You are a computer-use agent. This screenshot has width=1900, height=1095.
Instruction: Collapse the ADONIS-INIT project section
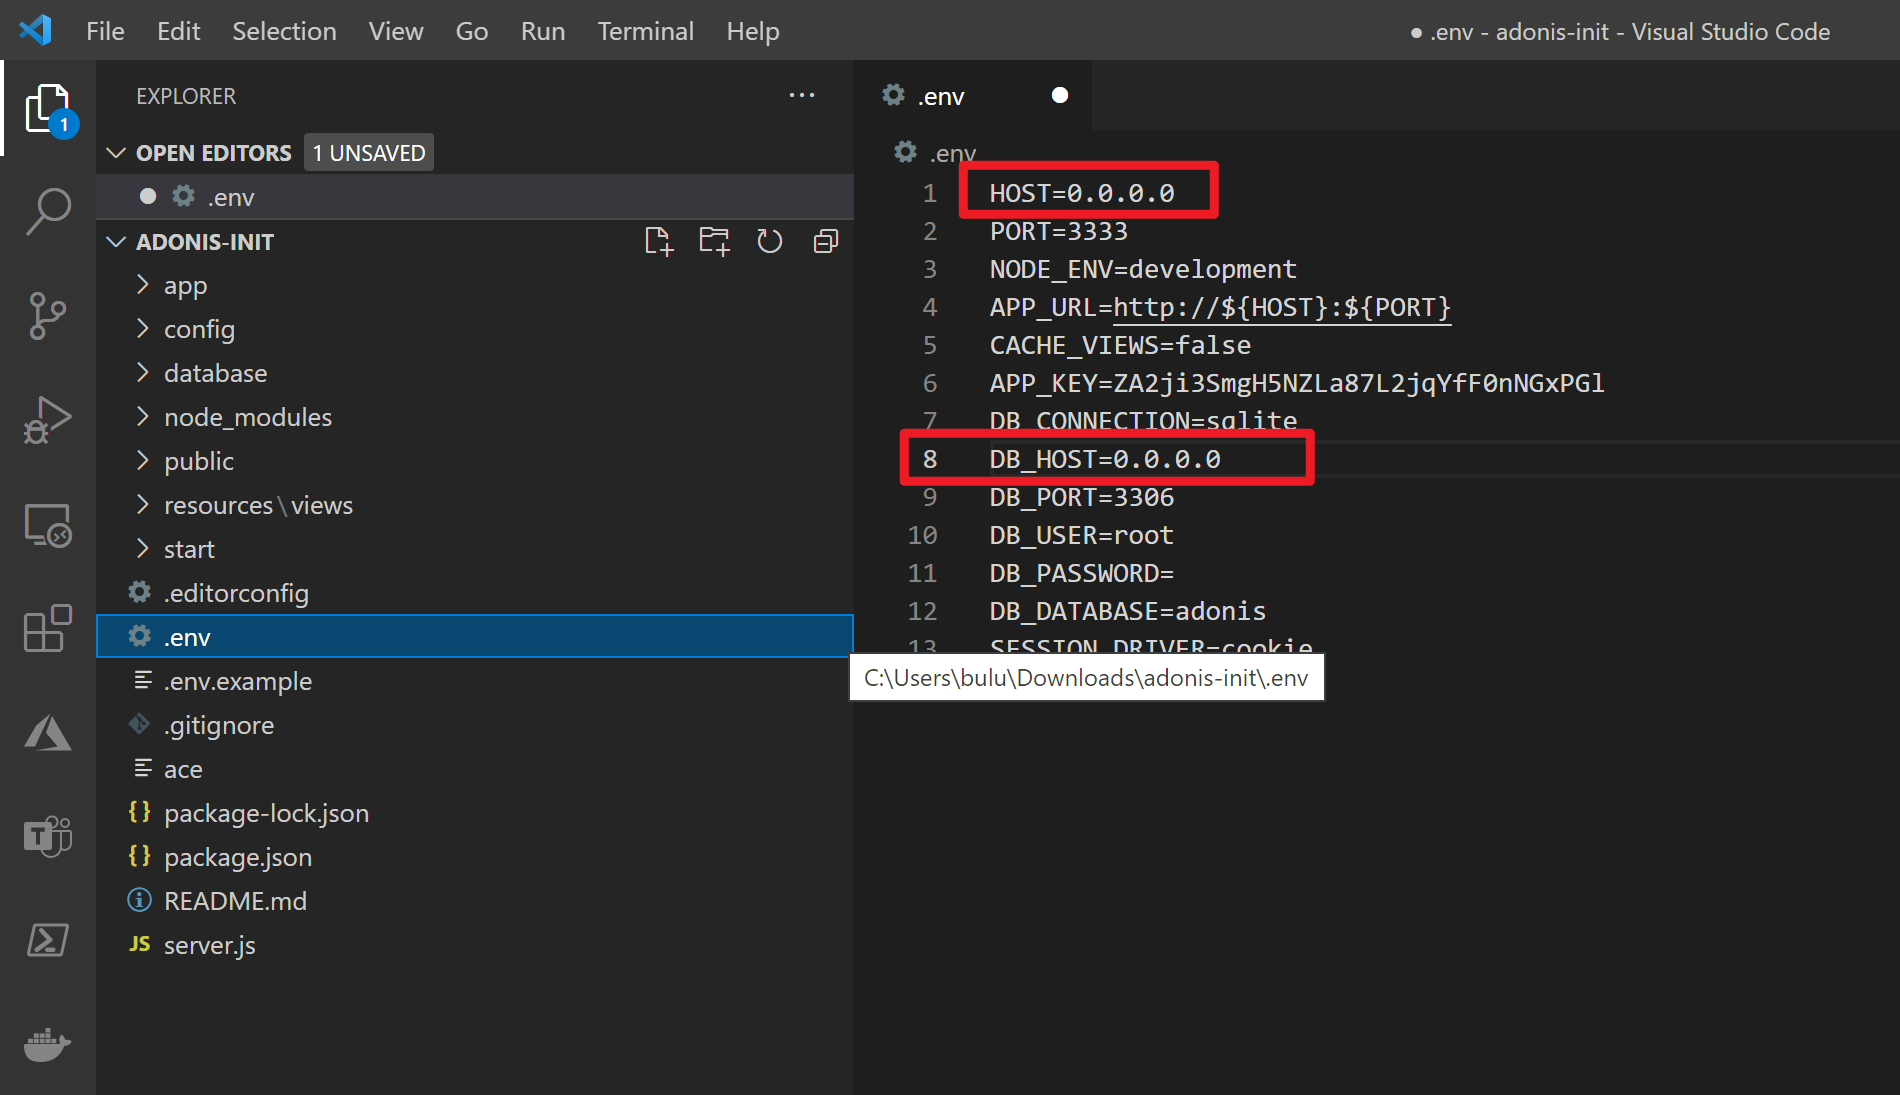(x=116, y=242)
